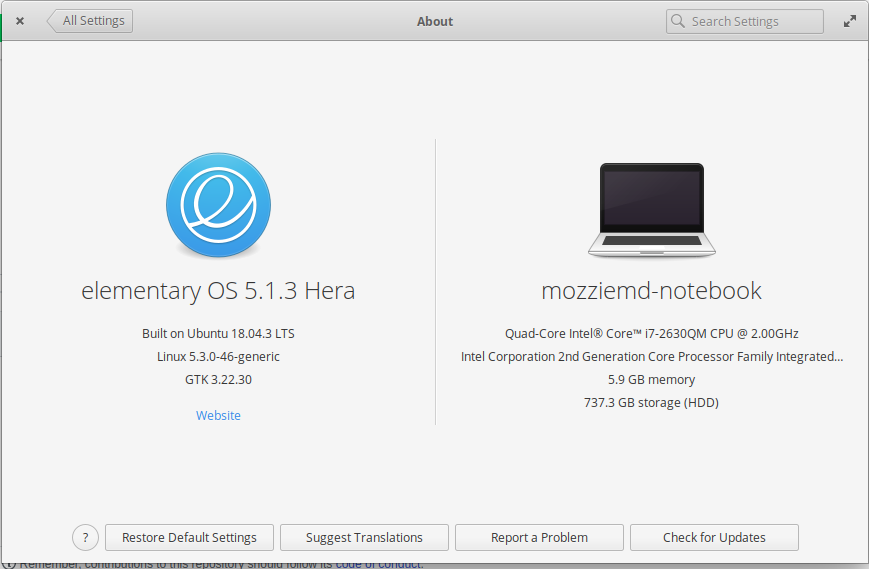Image resolution: width=869 pixels, height=569 pixels.
Task: Select the 'mozziemd-notebook' hostname
Action: pyautogui.click(x=652, y=291)
